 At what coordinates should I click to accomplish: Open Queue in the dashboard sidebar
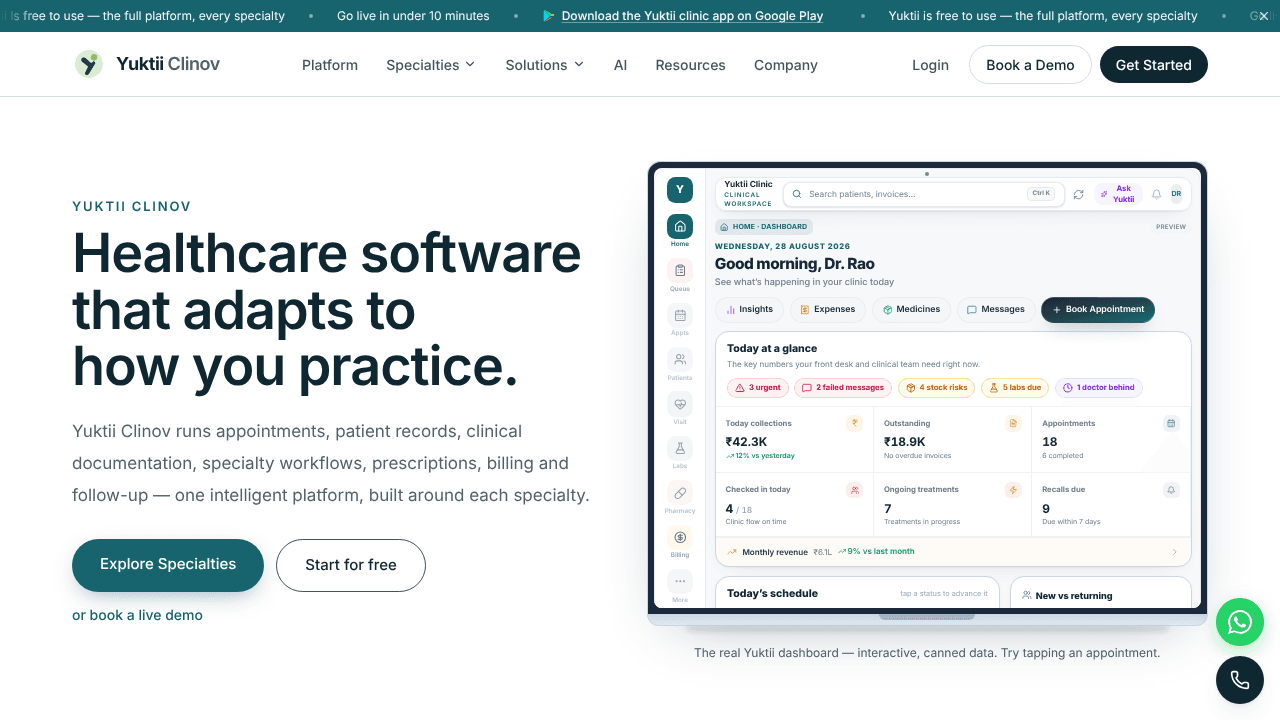coord(680,270)
